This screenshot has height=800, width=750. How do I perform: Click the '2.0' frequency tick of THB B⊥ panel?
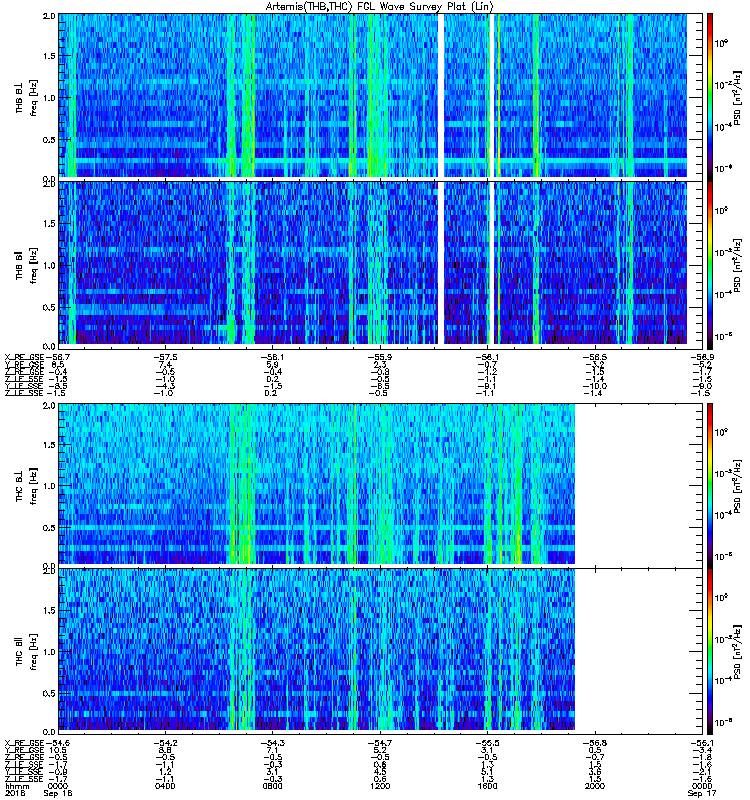(49, 16)
